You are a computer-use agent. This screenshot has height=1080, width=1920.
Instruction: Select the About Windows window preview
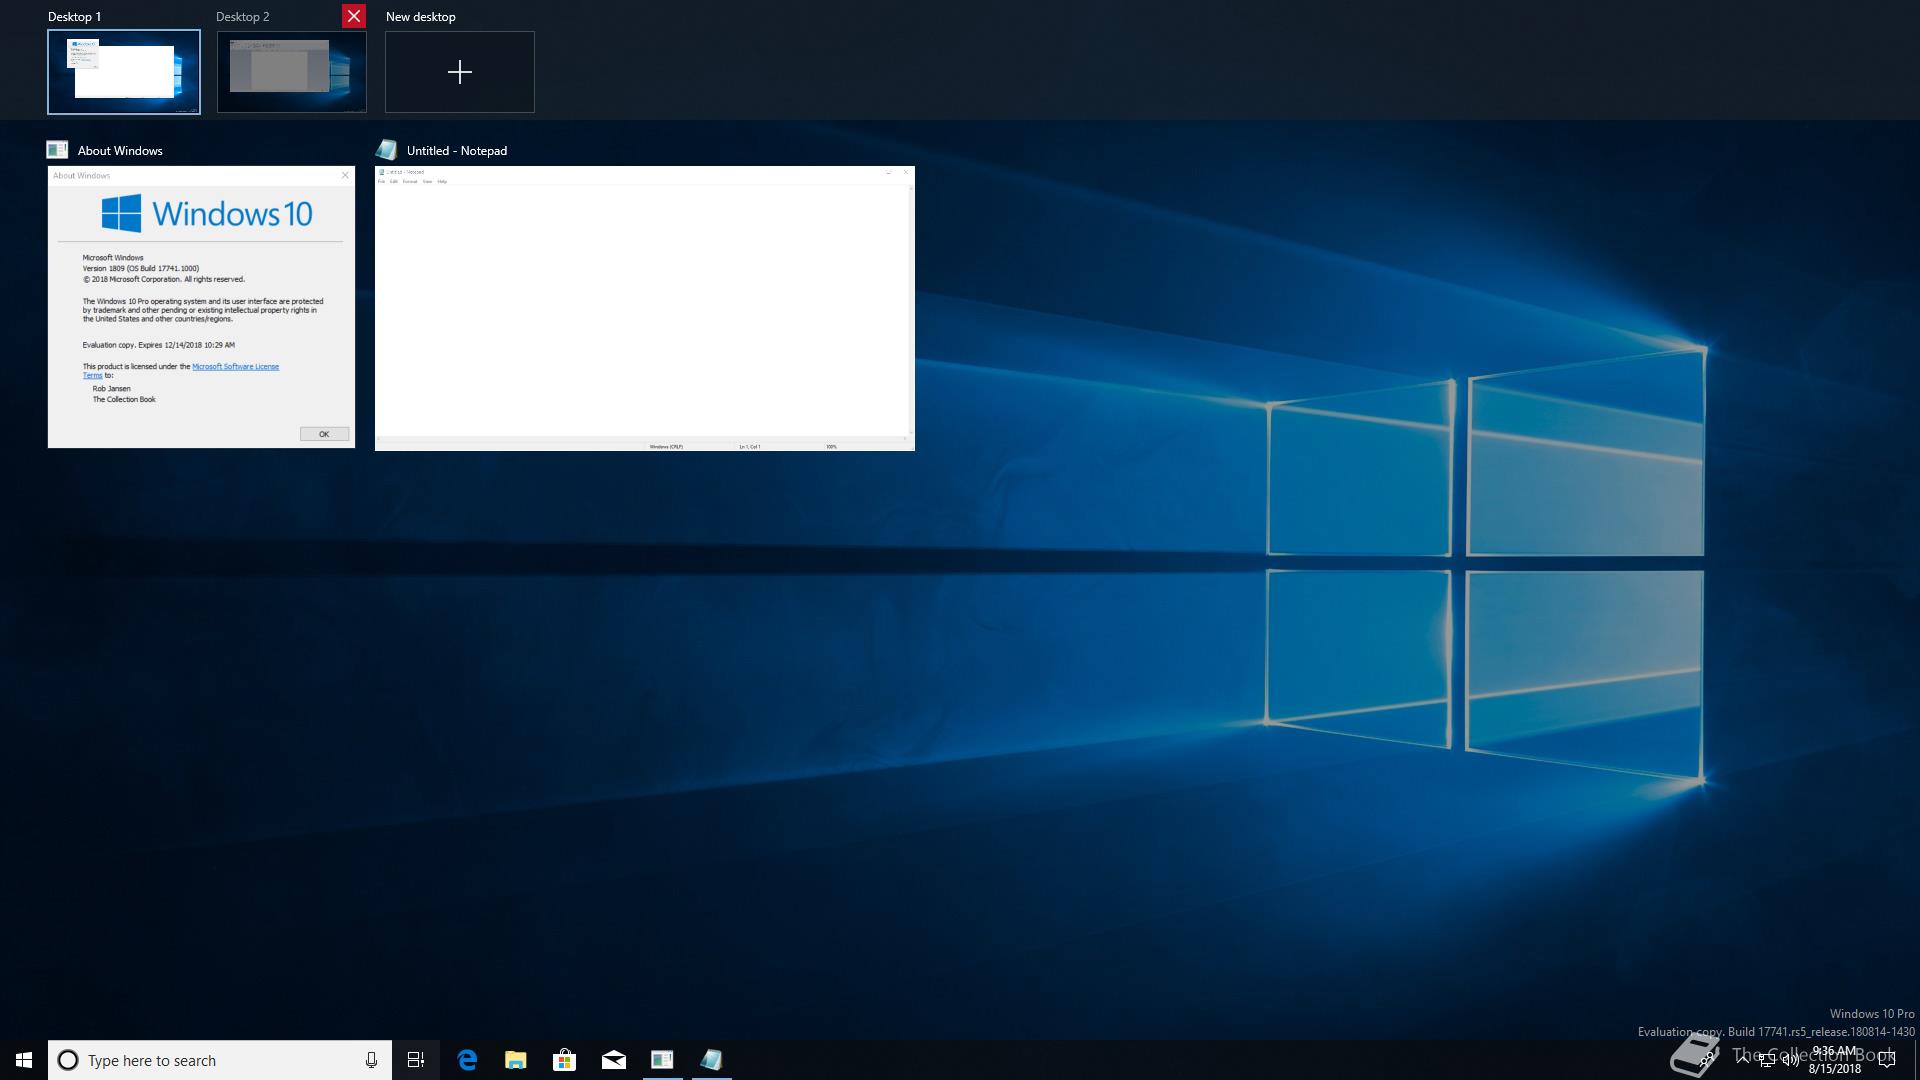coord(201,307)
